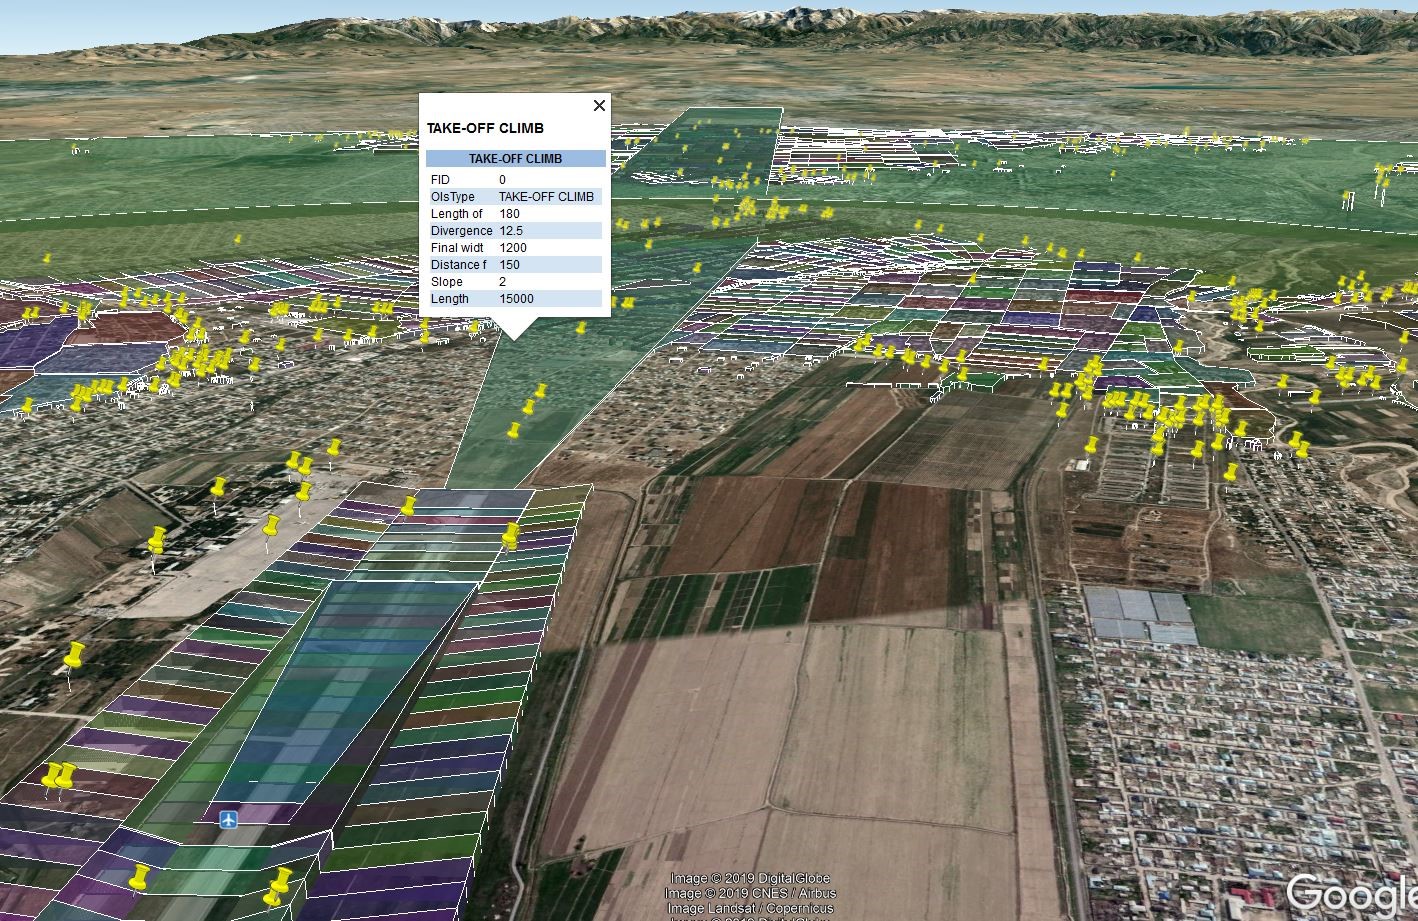The height and width of the screenshot is (921, 1418).
Task: Select the Distance f row
Action: pos(515,265)
